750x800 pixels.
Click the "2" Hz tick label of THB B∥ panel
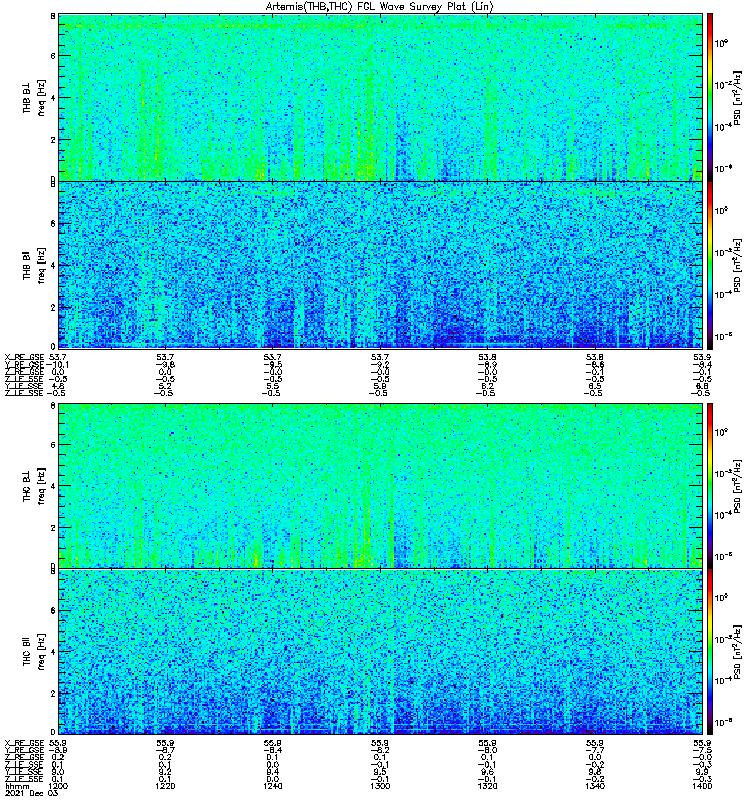pos(53,308)
